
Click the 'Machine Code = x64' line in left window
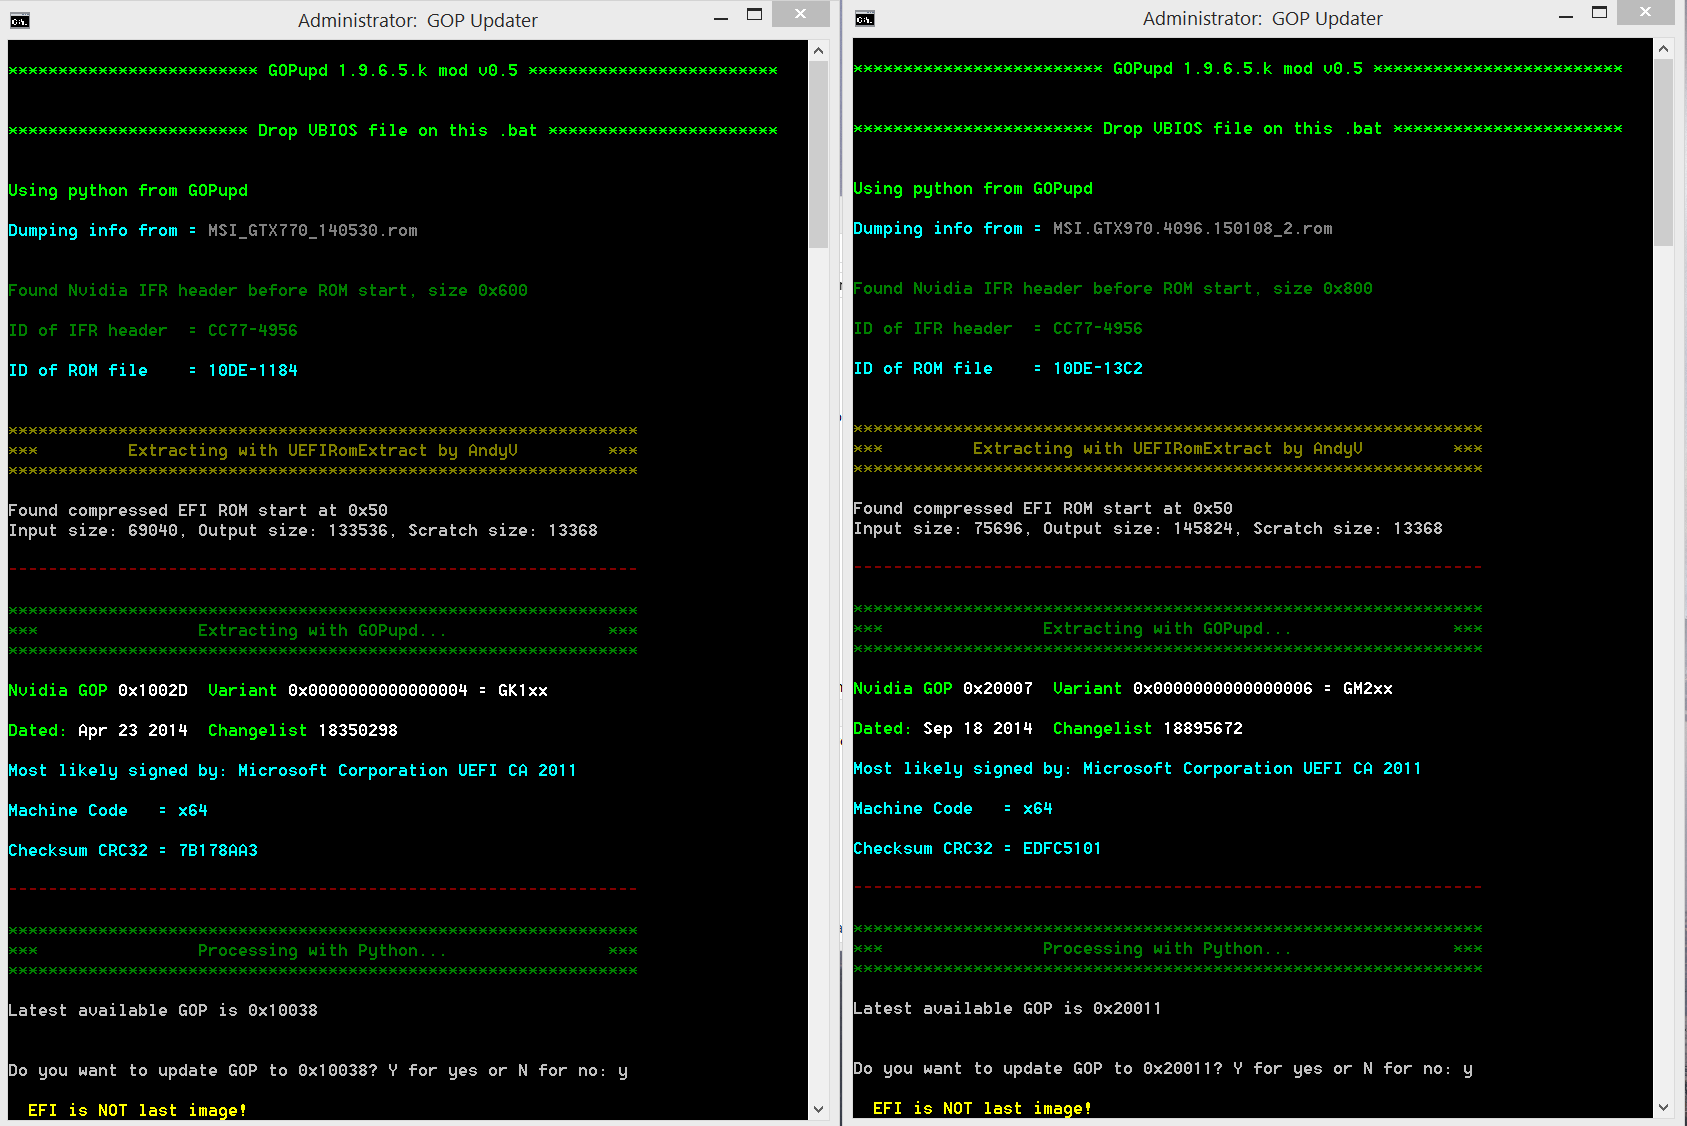[108, 811]
